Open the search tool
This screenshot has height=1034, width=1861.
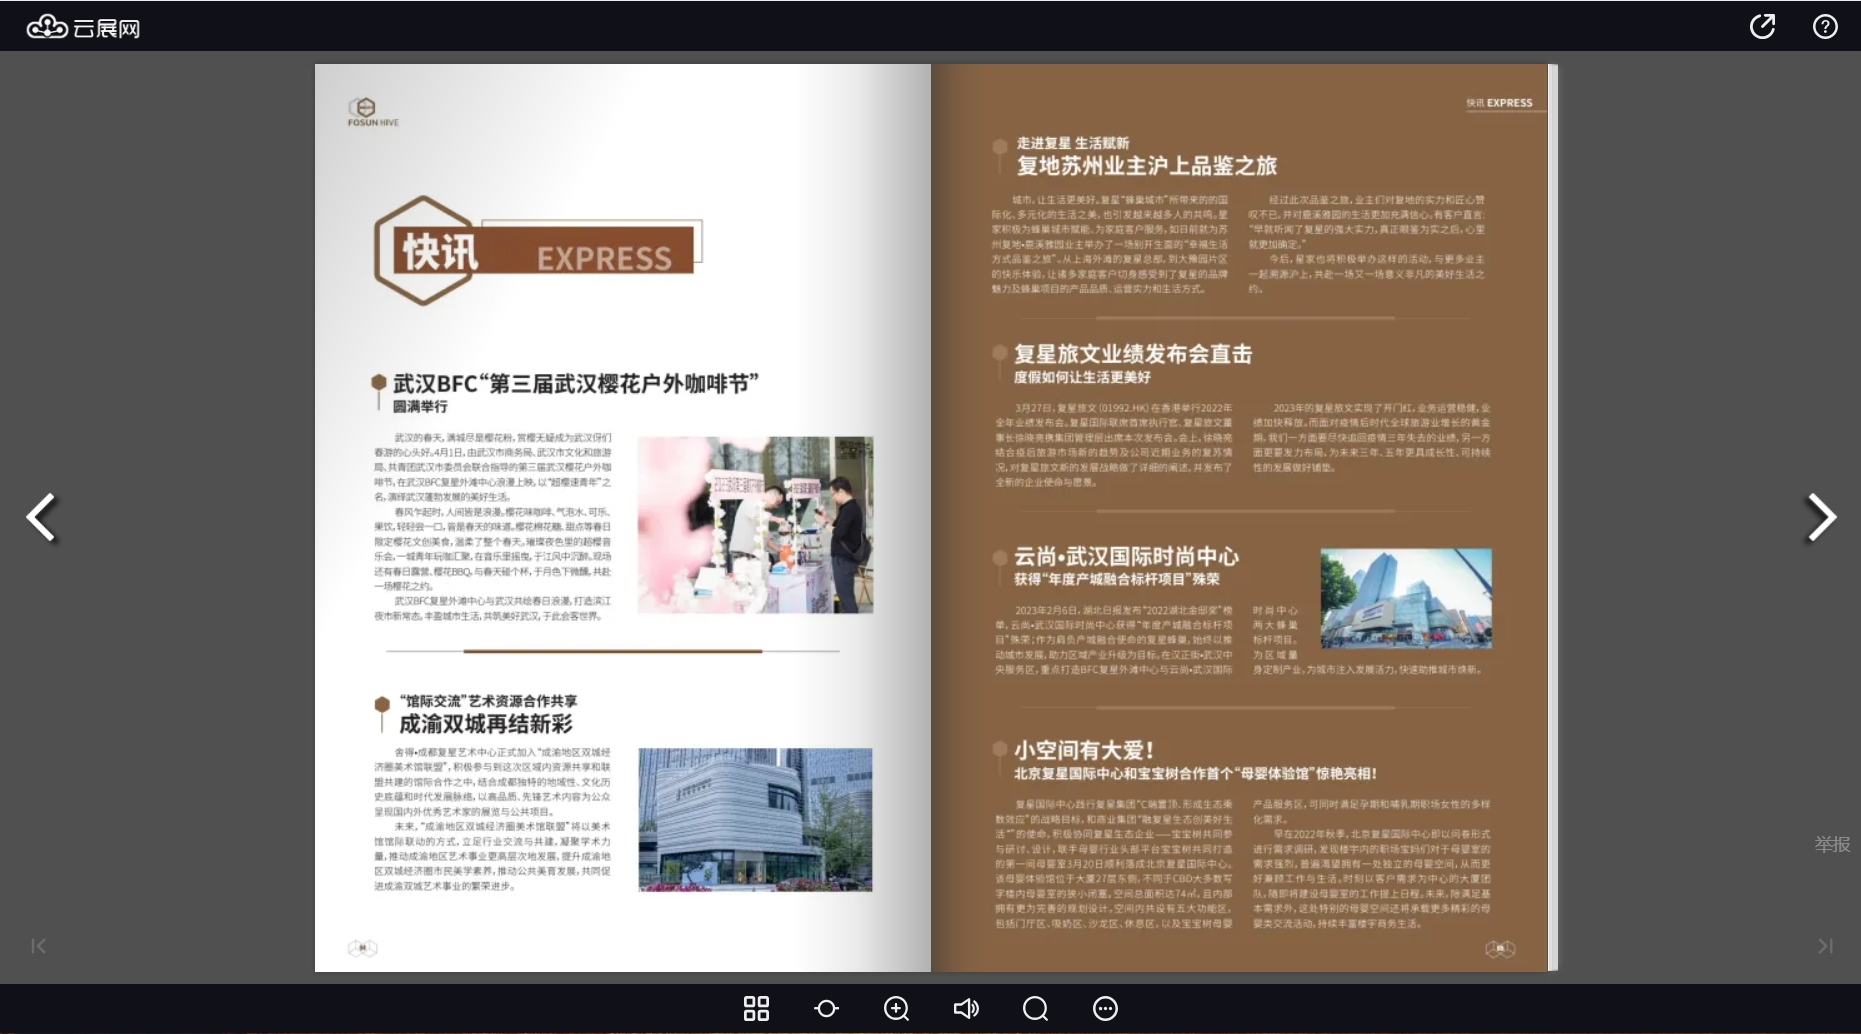[1035, 1008]
